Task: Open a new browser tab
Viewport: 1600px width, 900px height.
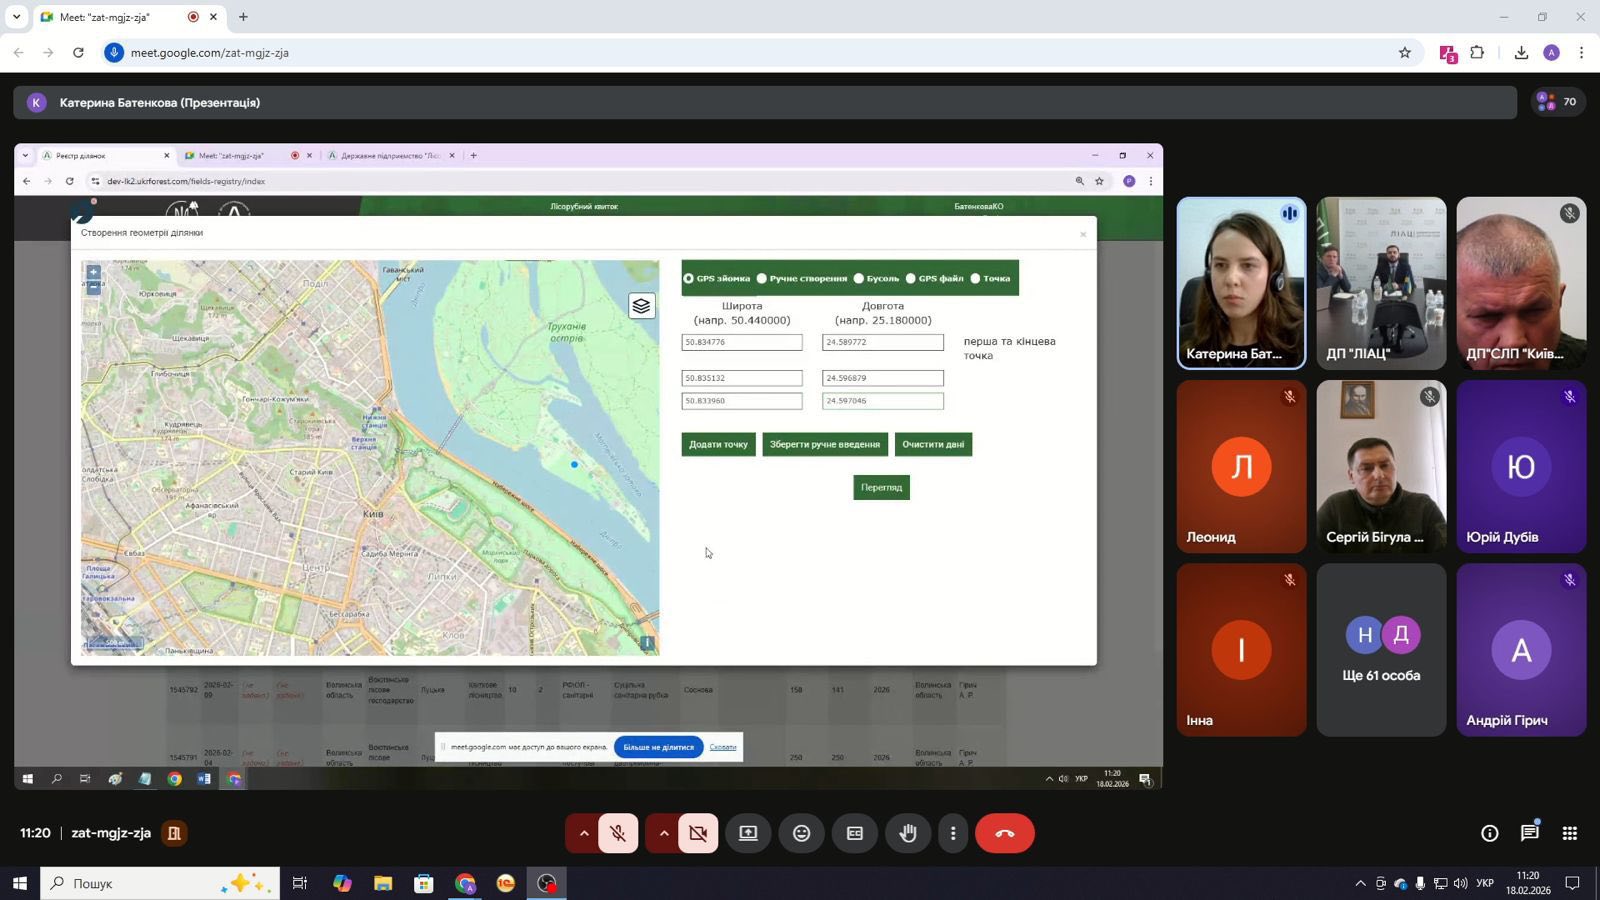Action: (x=243, y=17)
